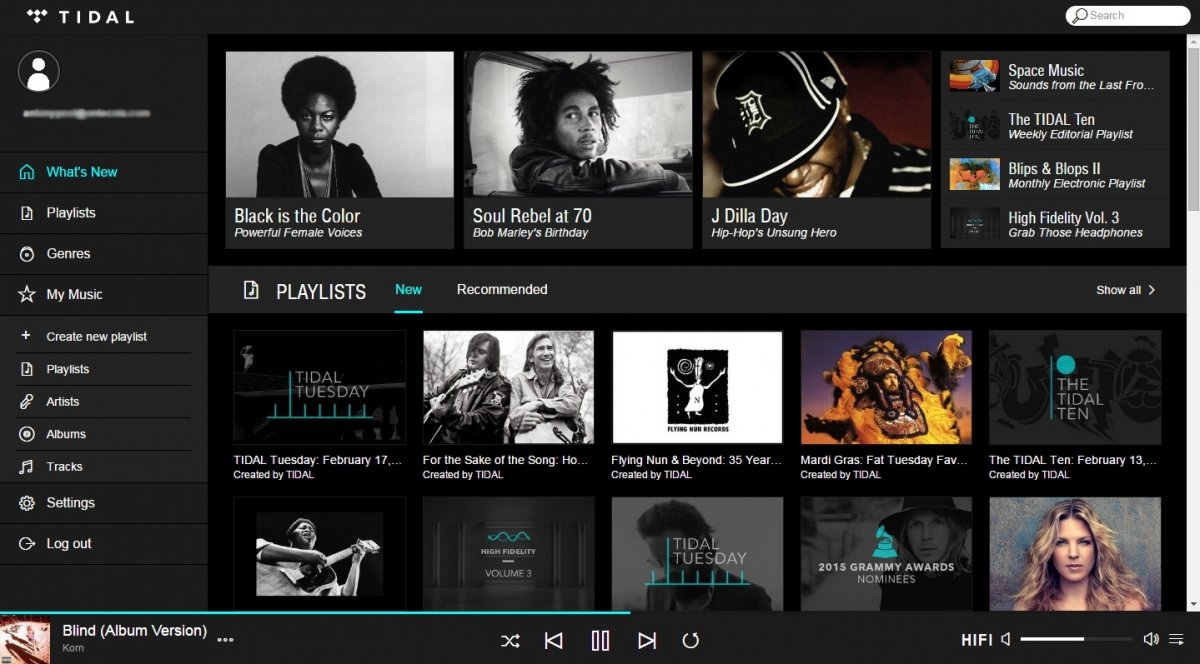Switch to the Recommended playlists tab
The image size is (1200, 664).
tap(502, 290)
